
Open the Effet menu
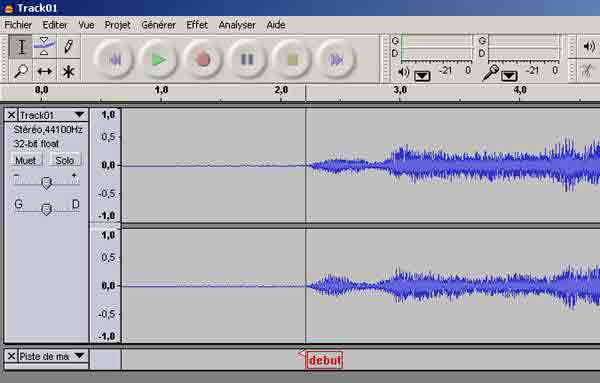point(197,25)
